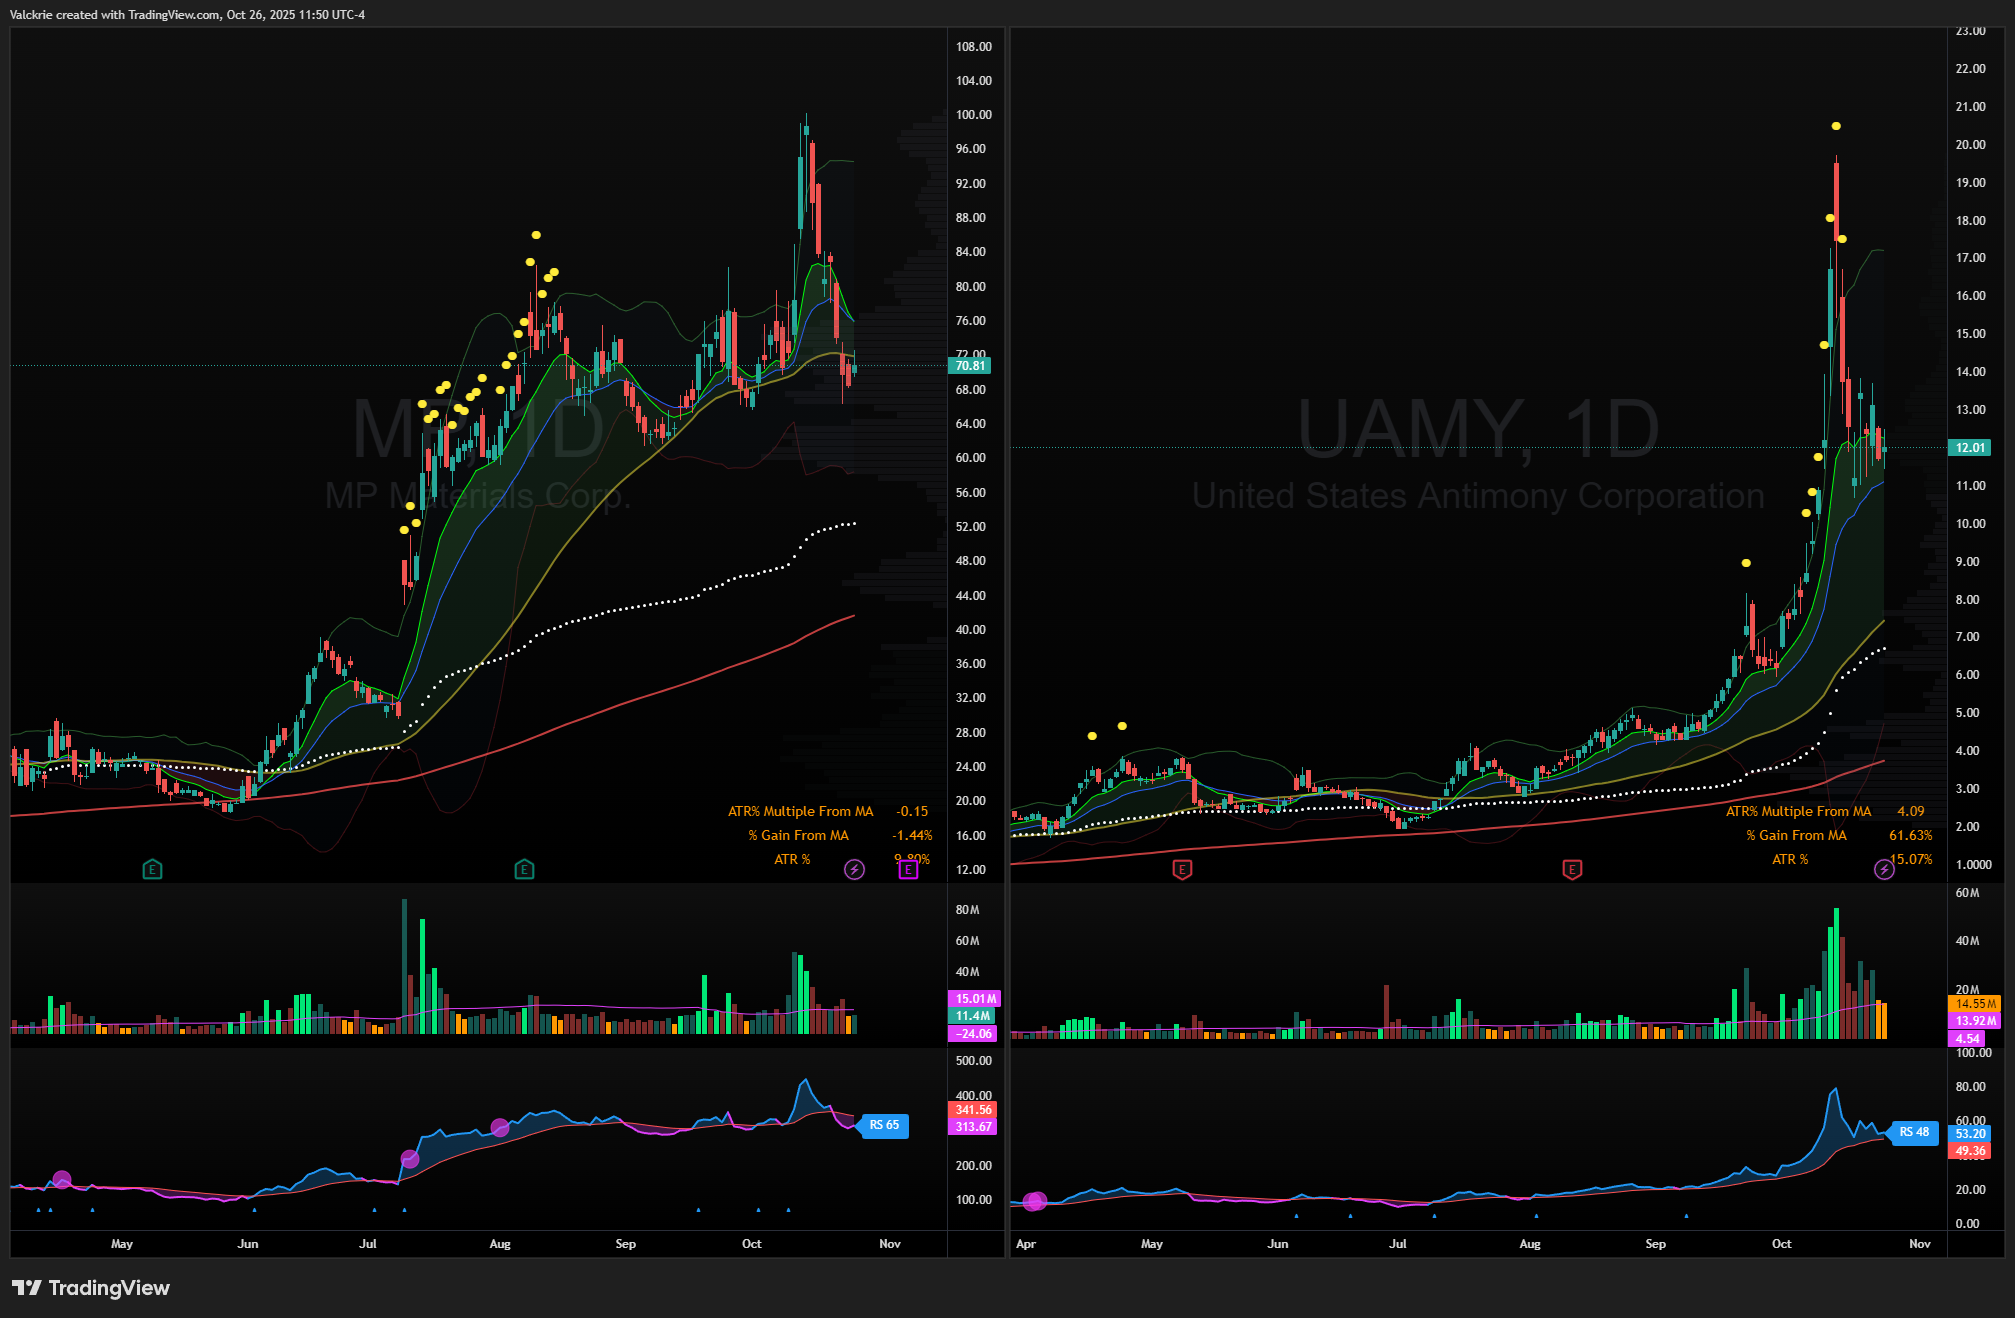
Task: Click the magenta 15.01M volume label
Action: tap(974, 998)
